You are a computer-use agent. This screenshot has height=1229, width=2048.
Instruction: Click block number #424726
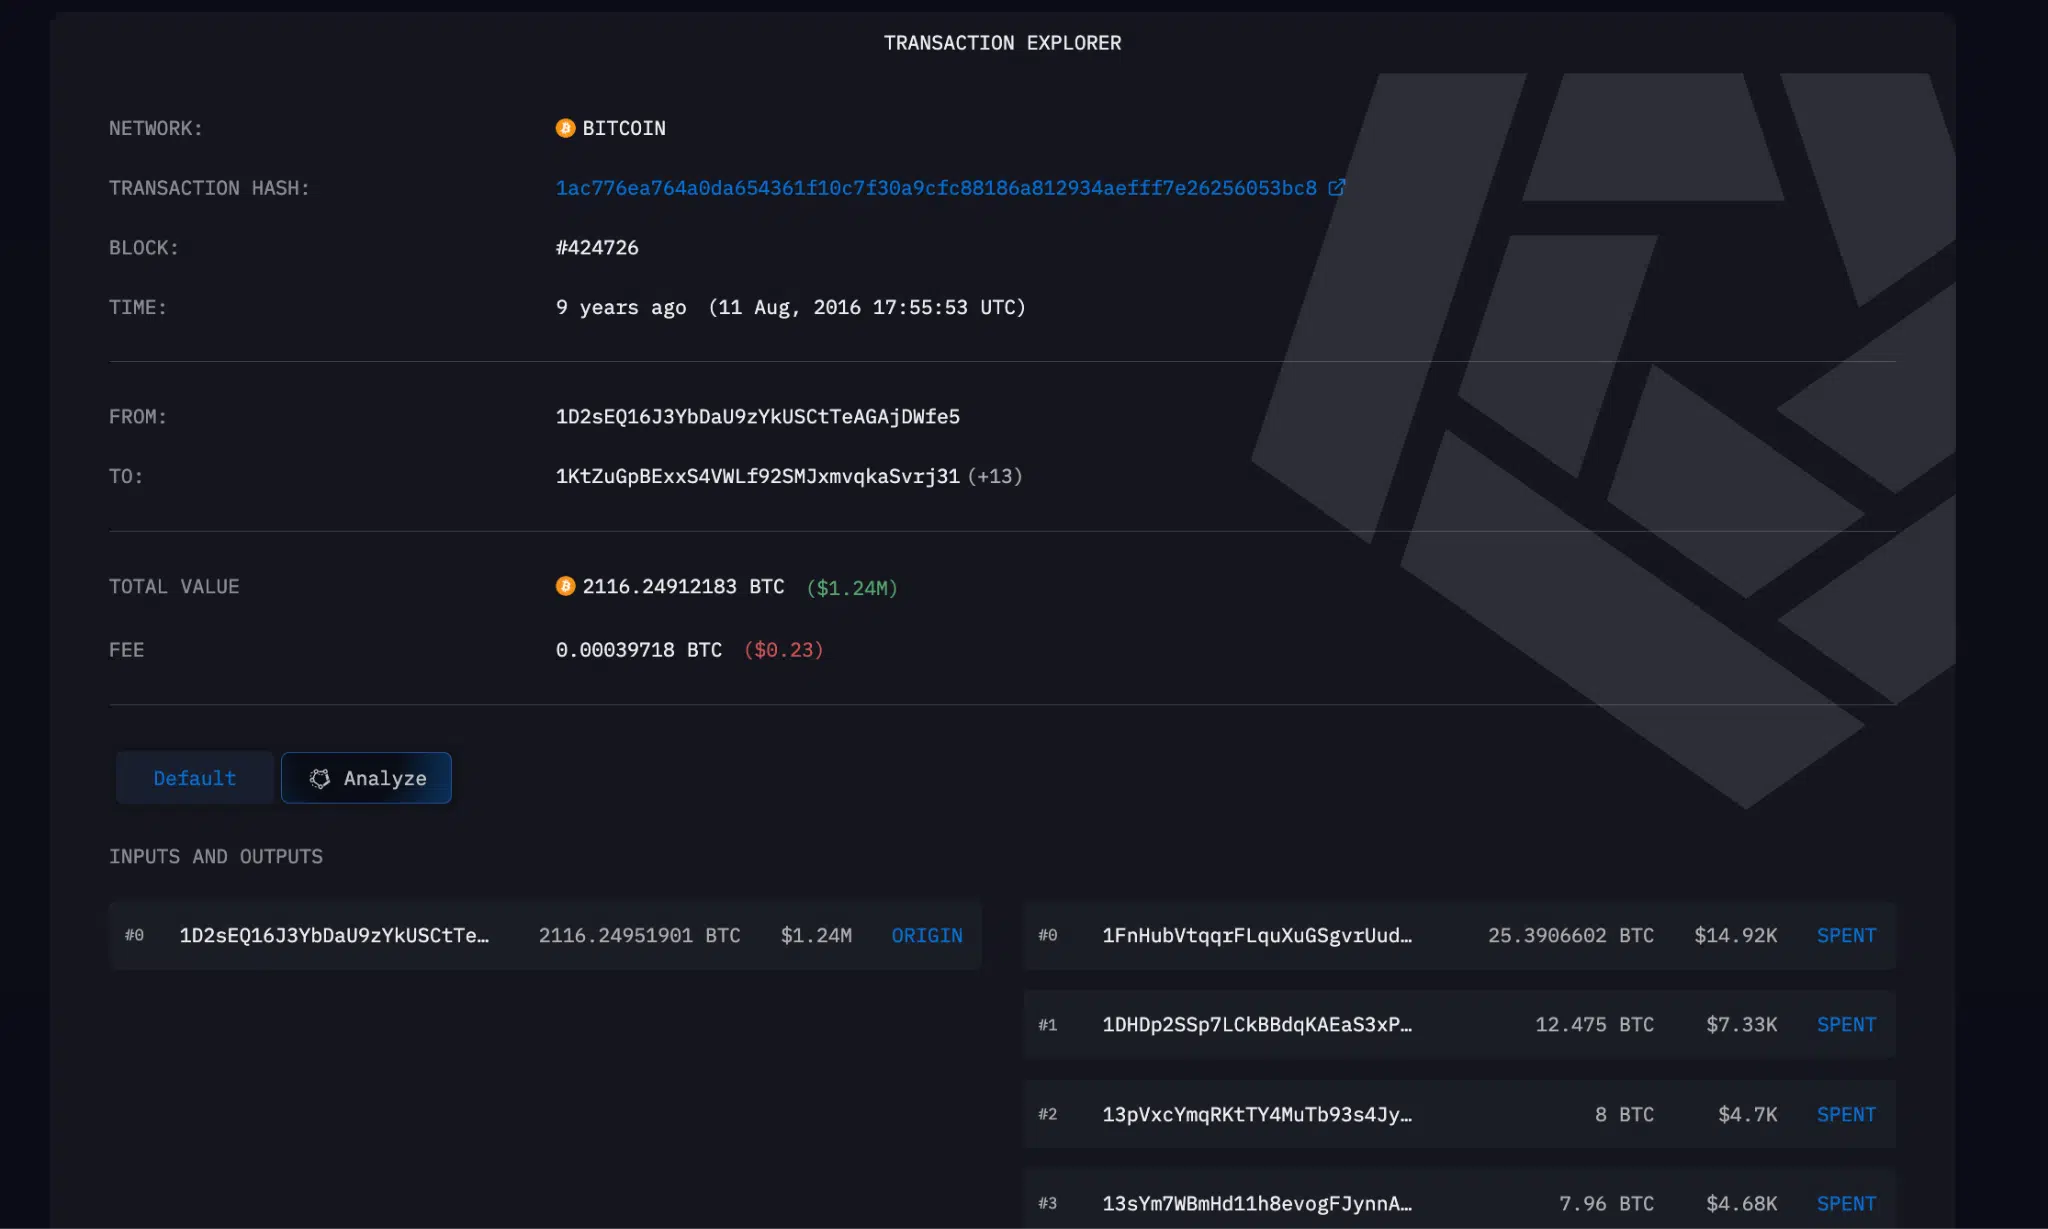[x=597, y=247]
